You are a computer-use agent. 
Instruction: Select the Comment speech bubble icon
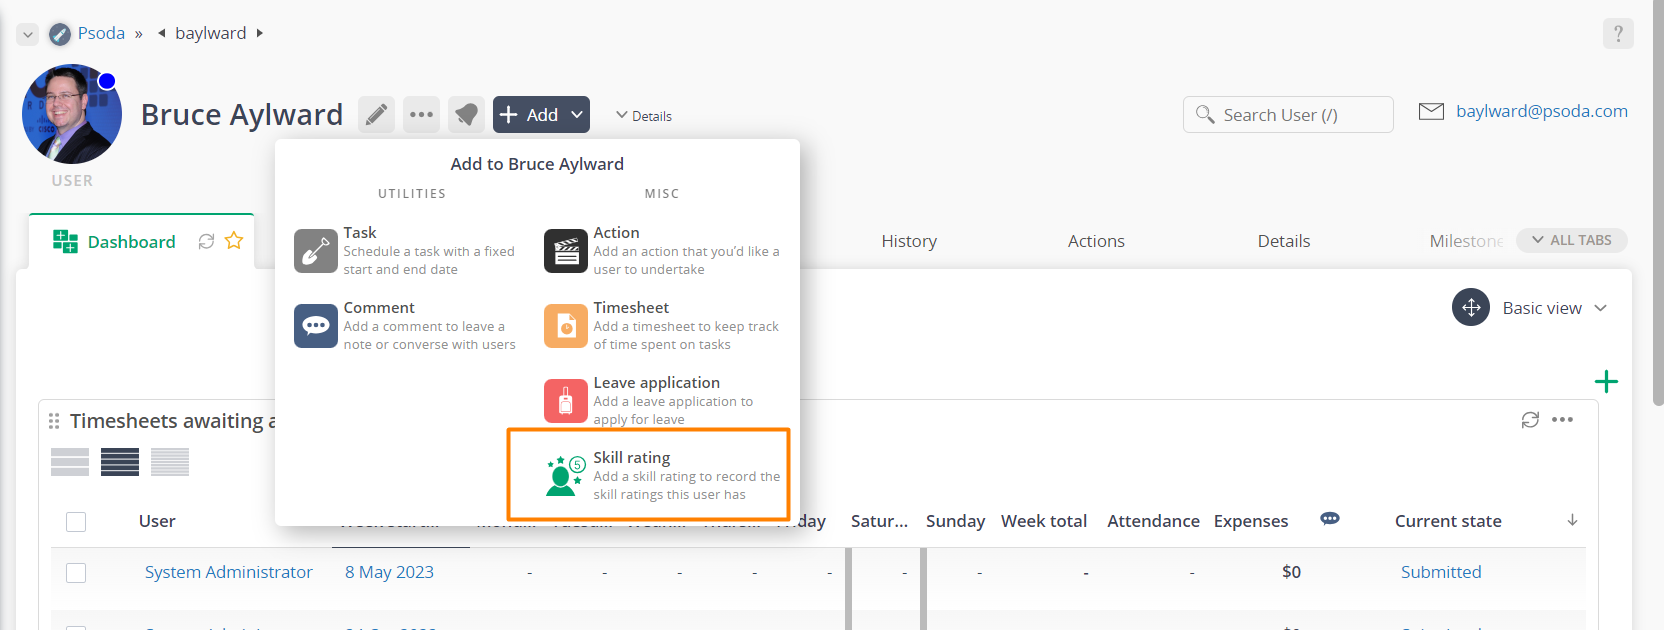(x=316, y=326)
